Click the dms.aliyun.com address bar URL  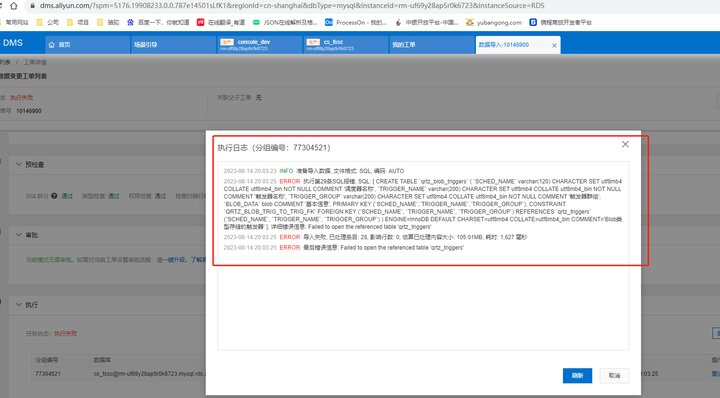click(x=292, y=6)
